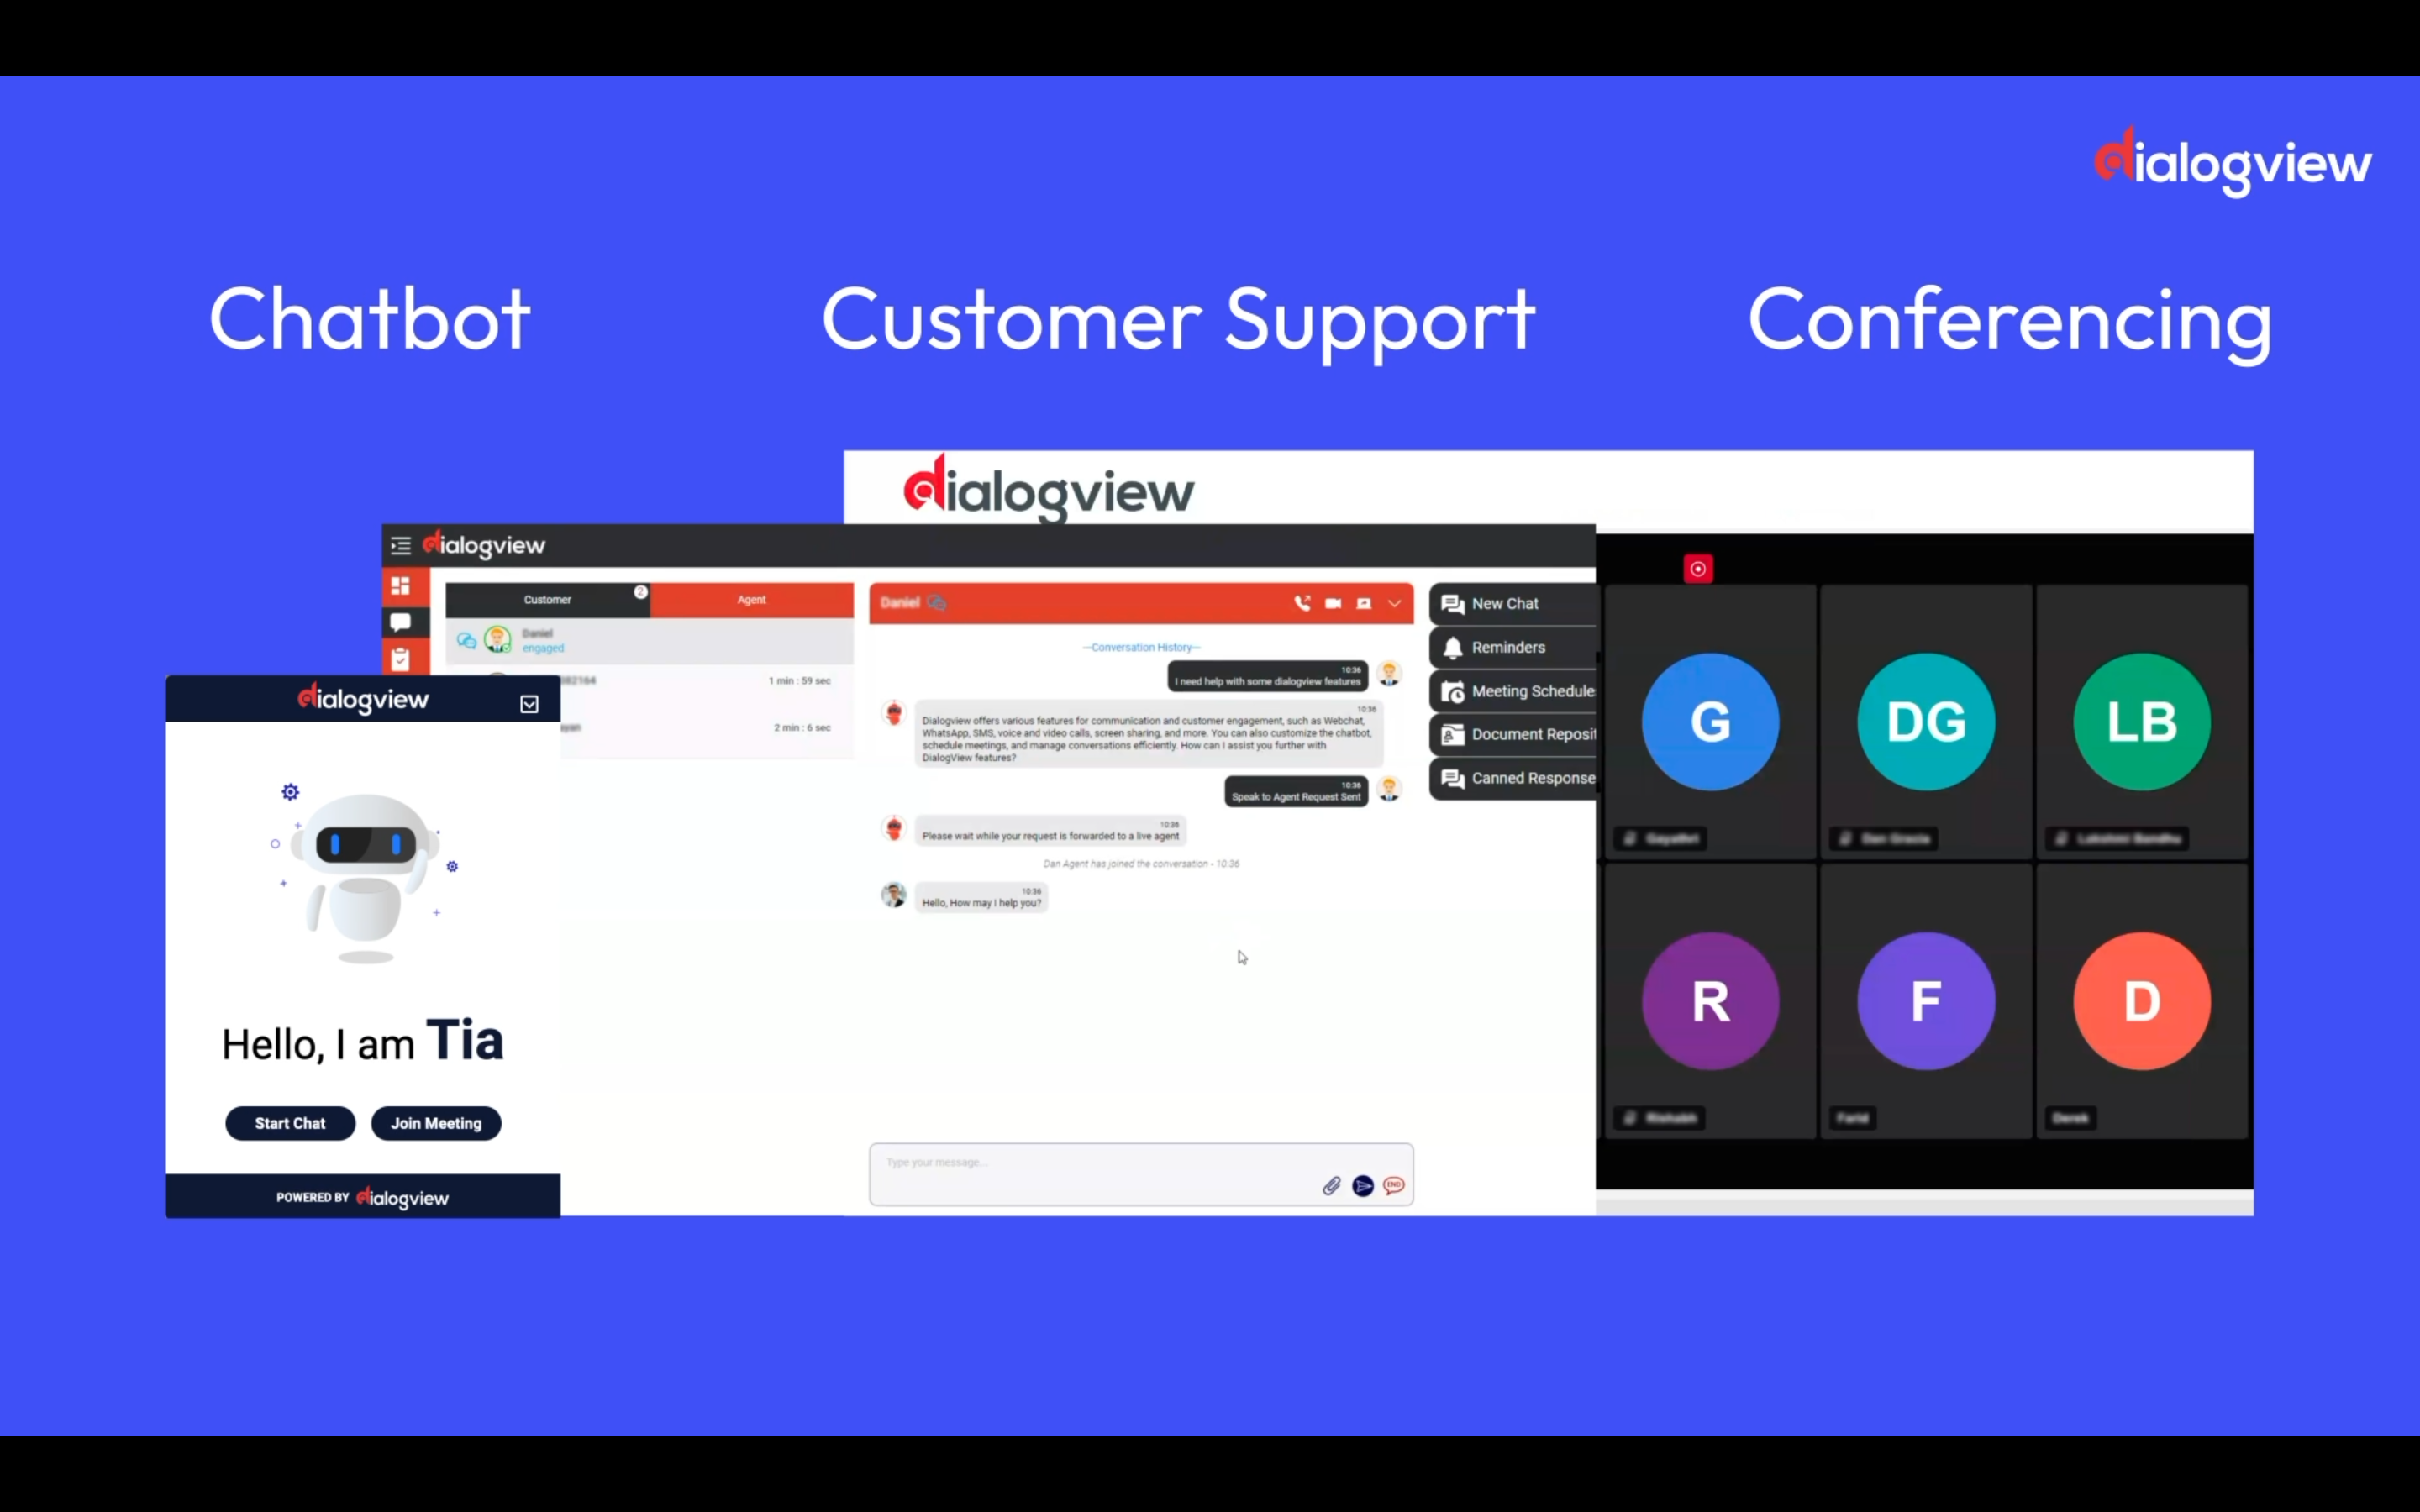Expand Daniel chat status dropdown
This screenshot has height=1512, width=2420.
1396,603
